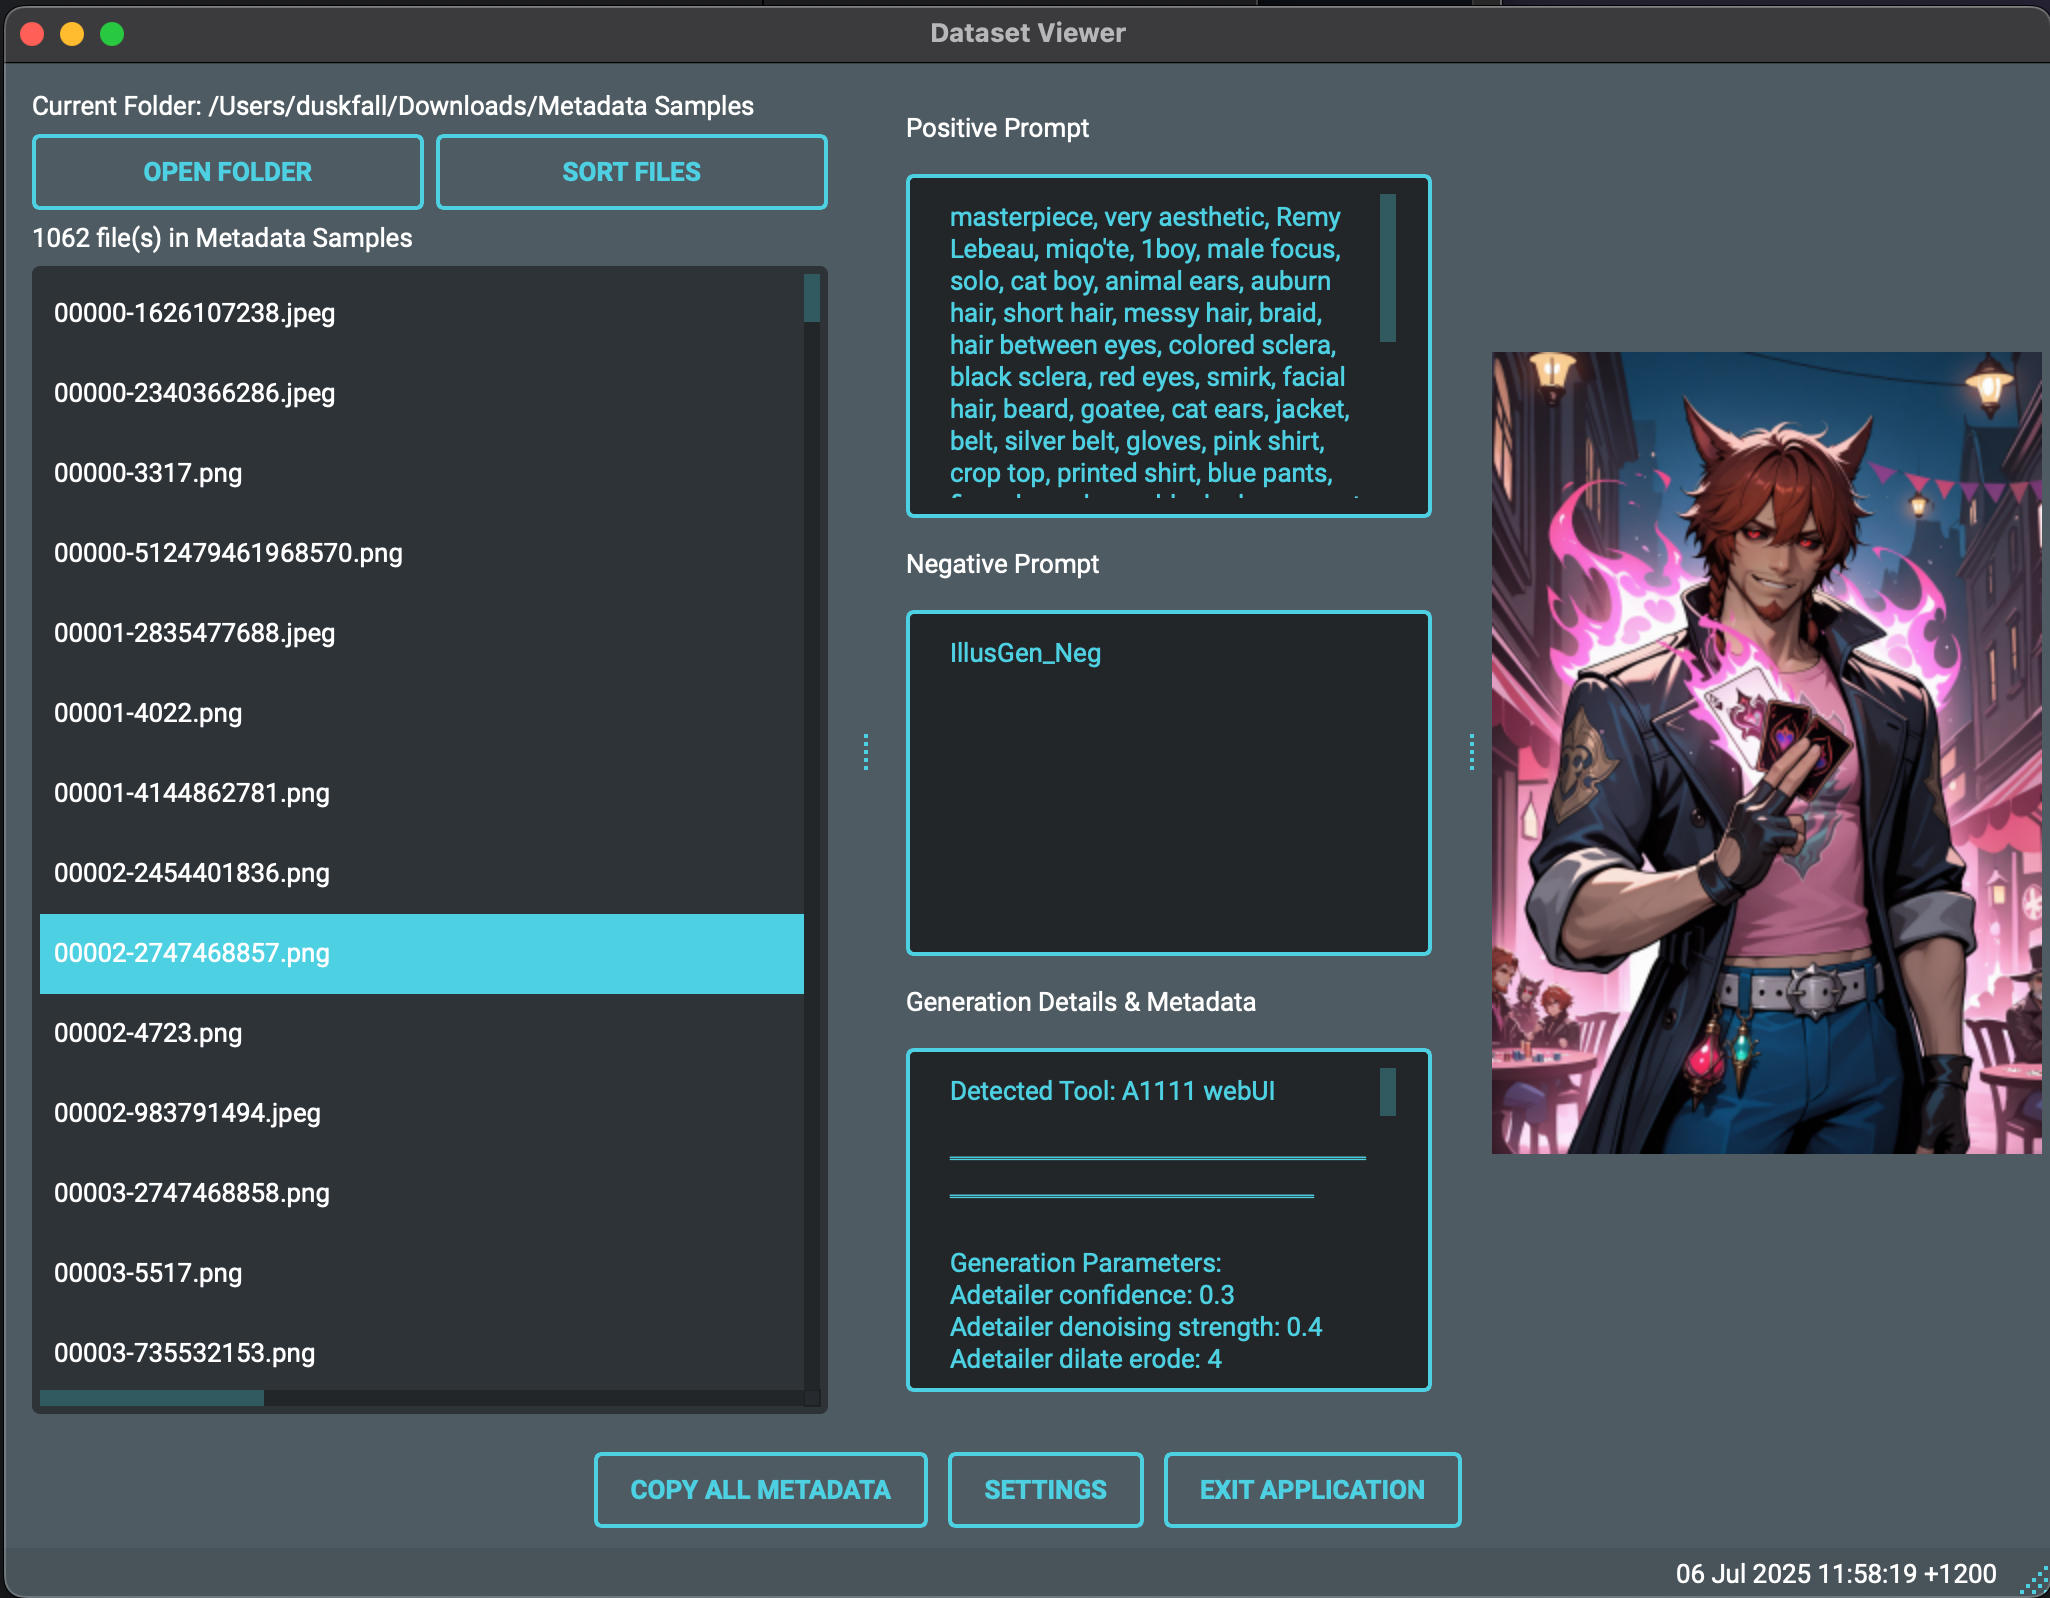Select file 00000-1626107238.jpeg
Image resolution: width=2050 pixels, height=1598 pixels.
[195, 313]
